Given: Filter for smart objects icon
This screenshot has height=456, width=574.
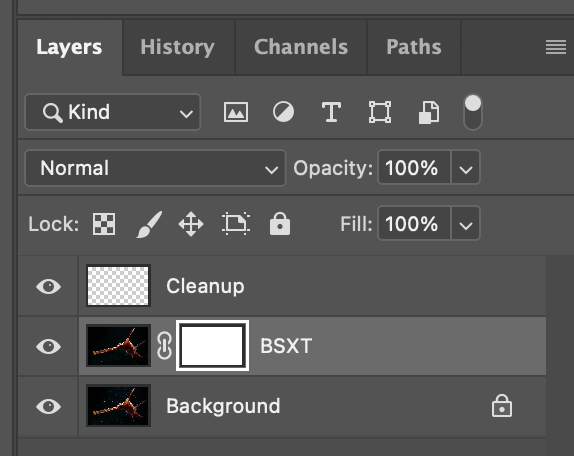Looking at the screenshot, I should pos(429,112).
